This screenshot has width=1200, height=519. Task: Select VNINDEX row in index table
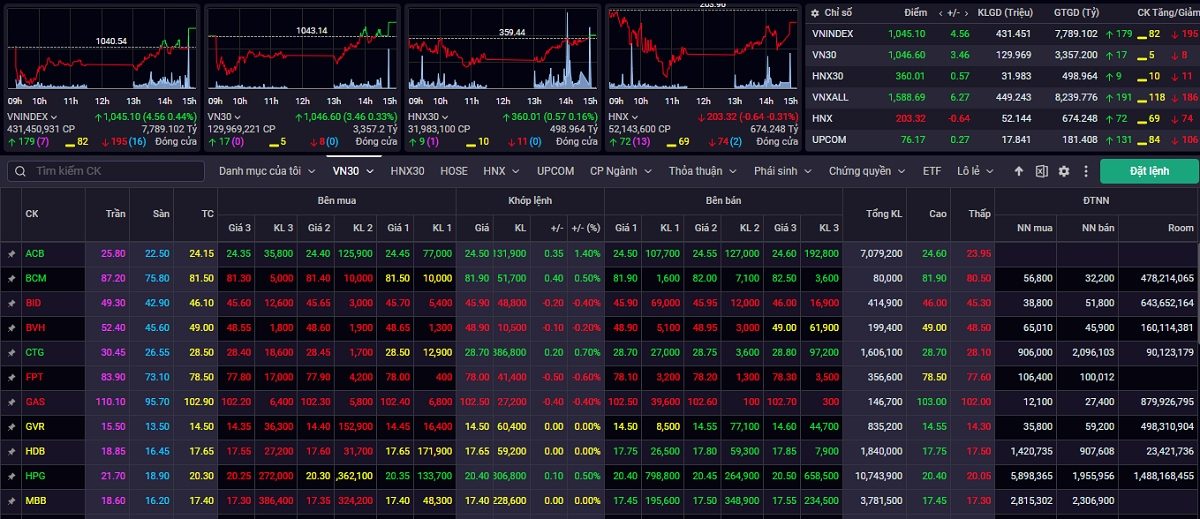pos(1003,33)
